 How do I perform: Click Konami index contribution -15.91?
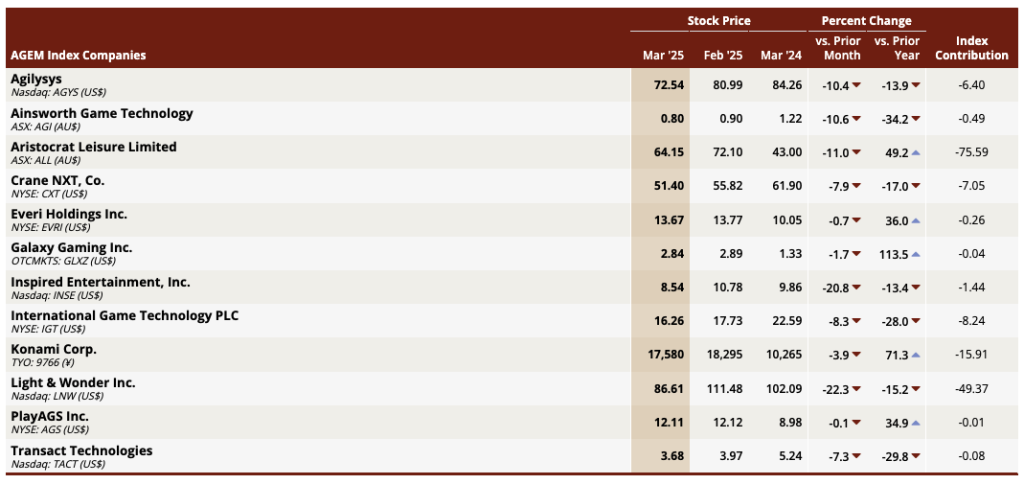(971, 355)
